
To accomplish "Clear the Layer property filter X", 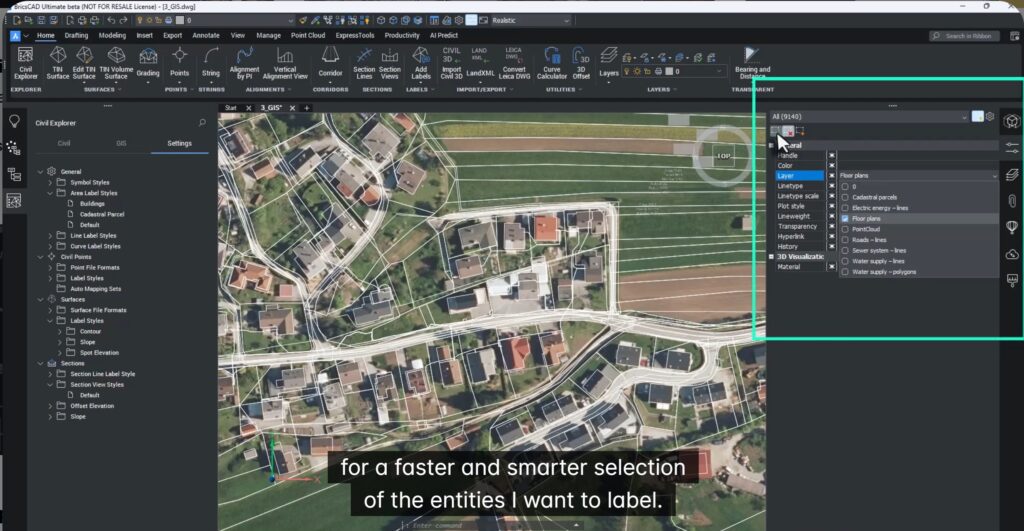I will click(x=831, y=176).
